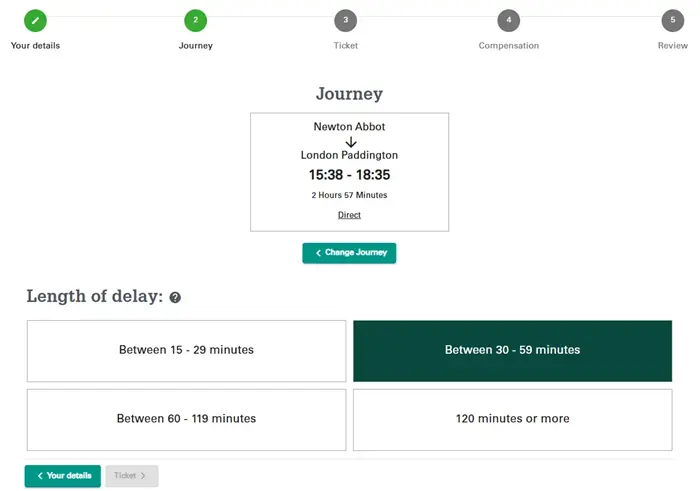The image size is (700, 491).
Task: Click the green pencil step icon
Action: click(x=35, y=21)
